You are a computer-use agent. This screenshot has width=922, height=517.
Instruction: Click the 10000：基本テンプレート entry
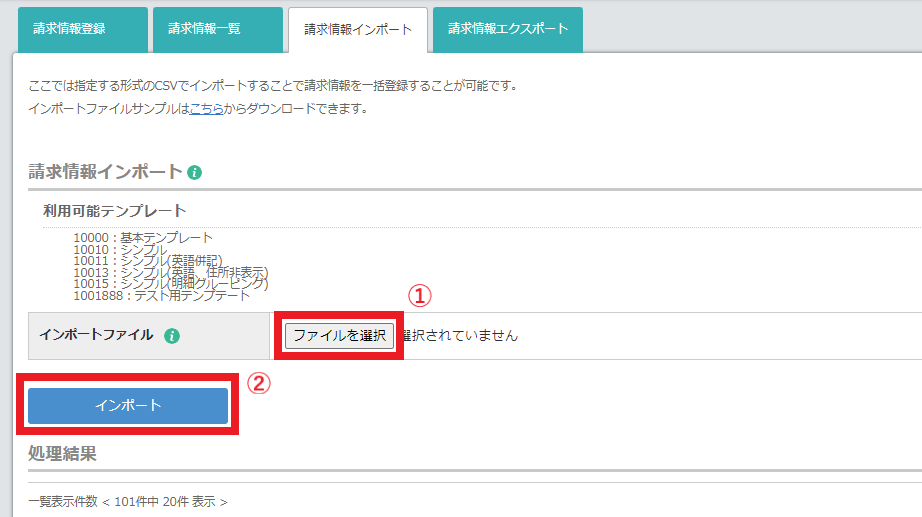(143, 238)
